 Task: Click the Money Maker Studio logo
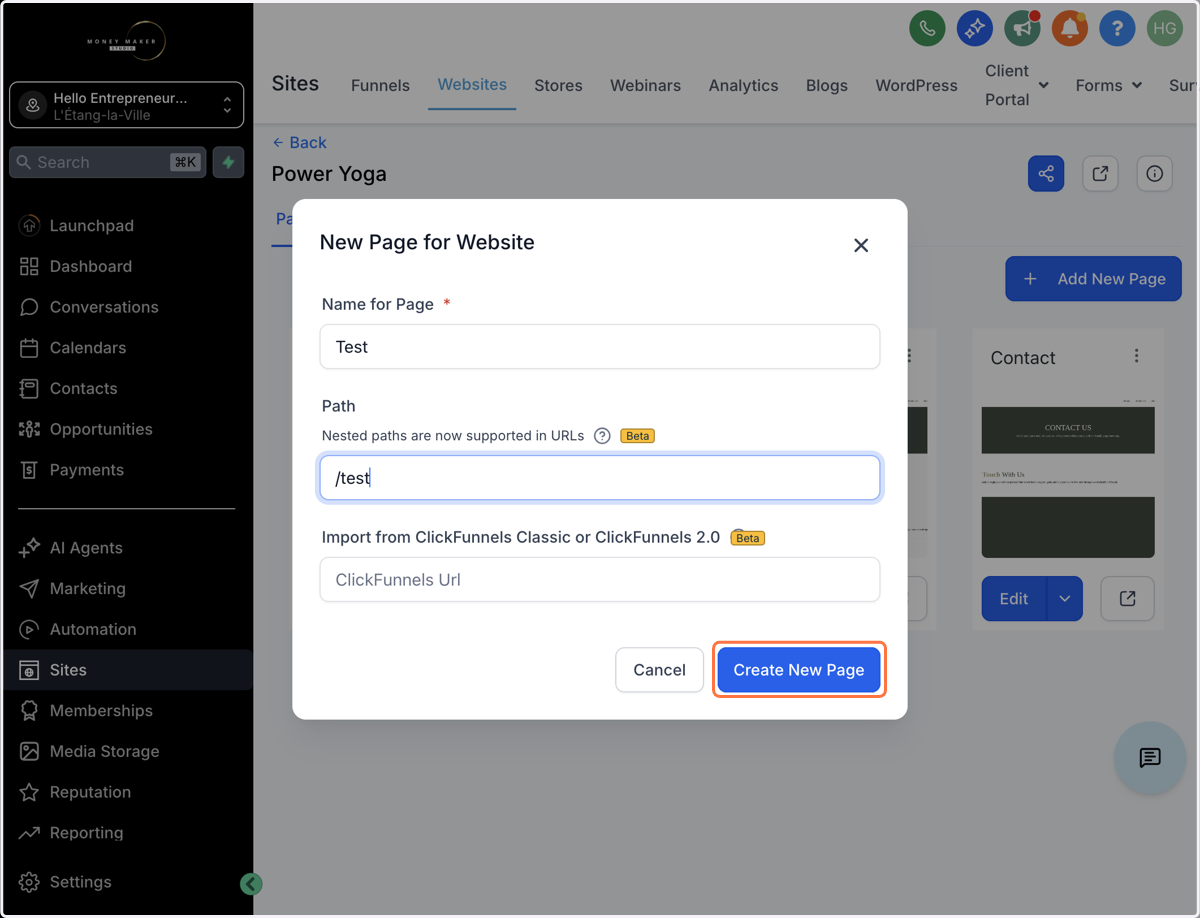coord(126,41)
